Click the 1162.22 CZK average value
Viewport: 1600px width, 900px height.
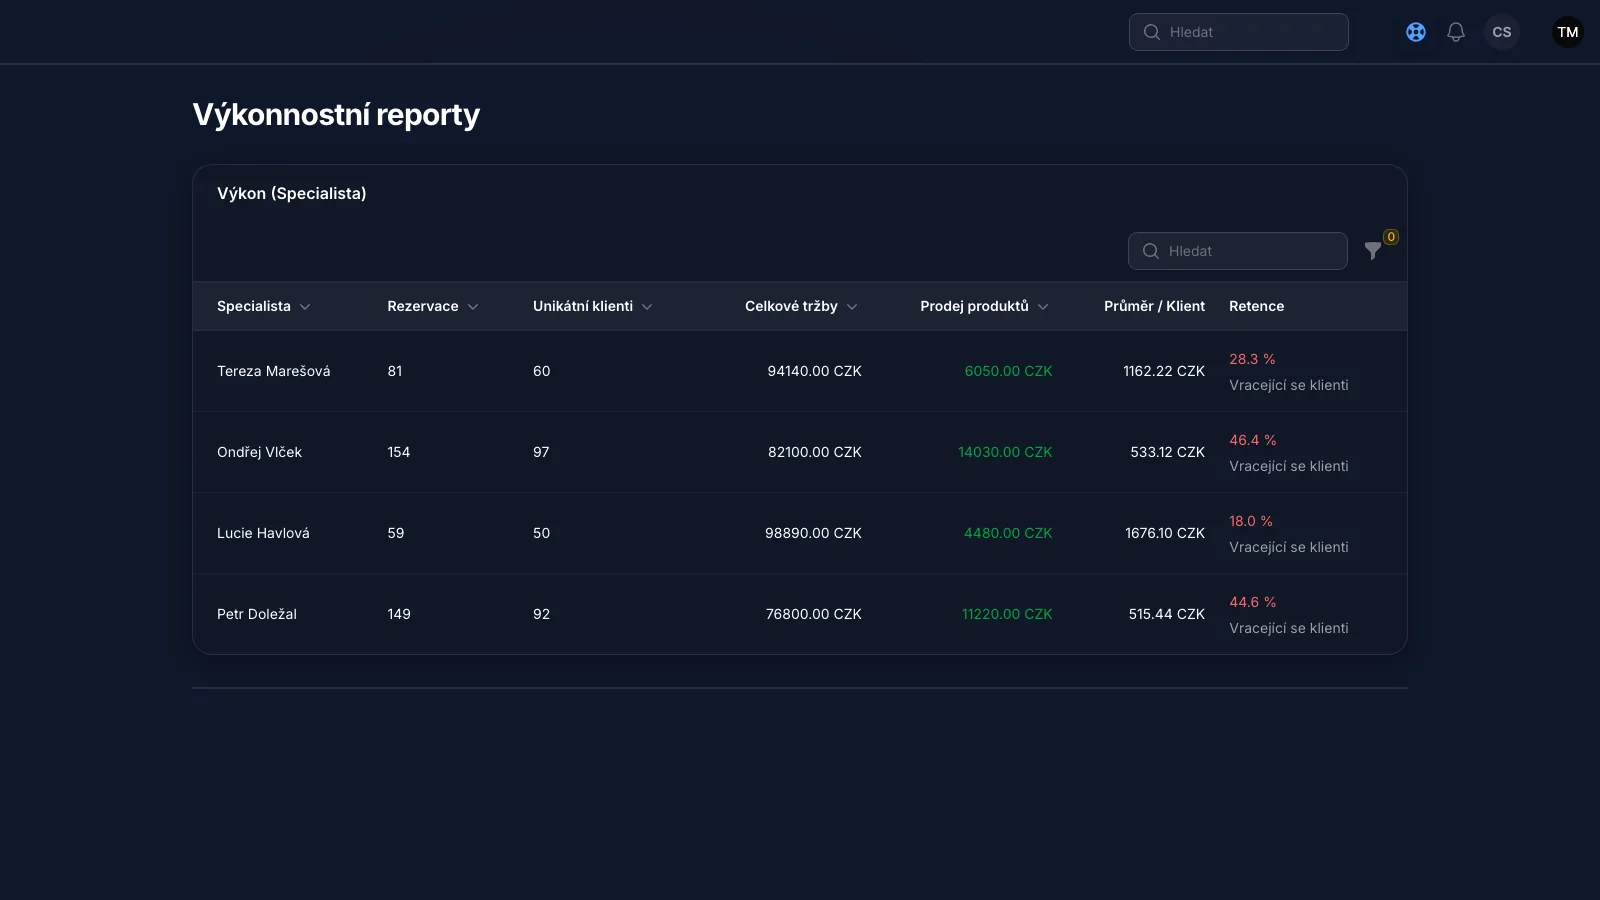[1164, 371]
